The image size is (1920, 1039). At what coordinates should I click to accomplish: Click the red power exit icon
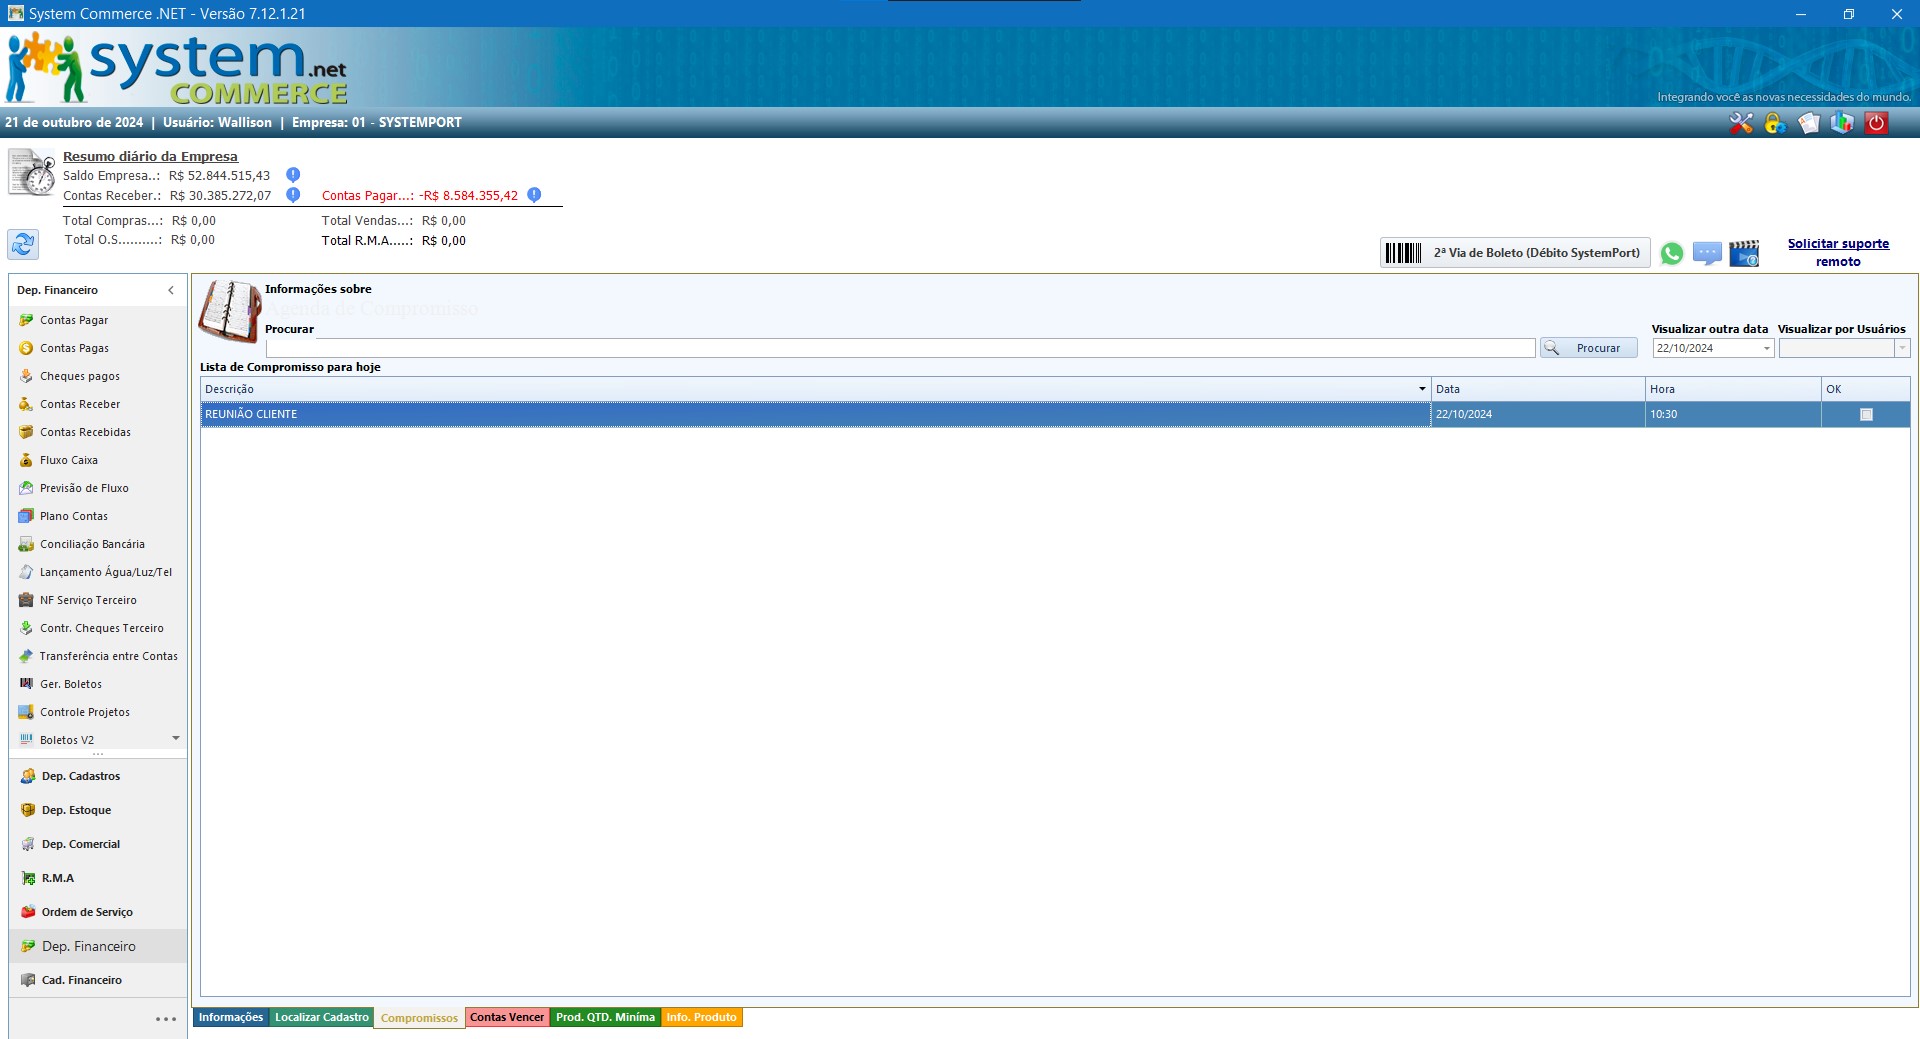pos(1876,123)
